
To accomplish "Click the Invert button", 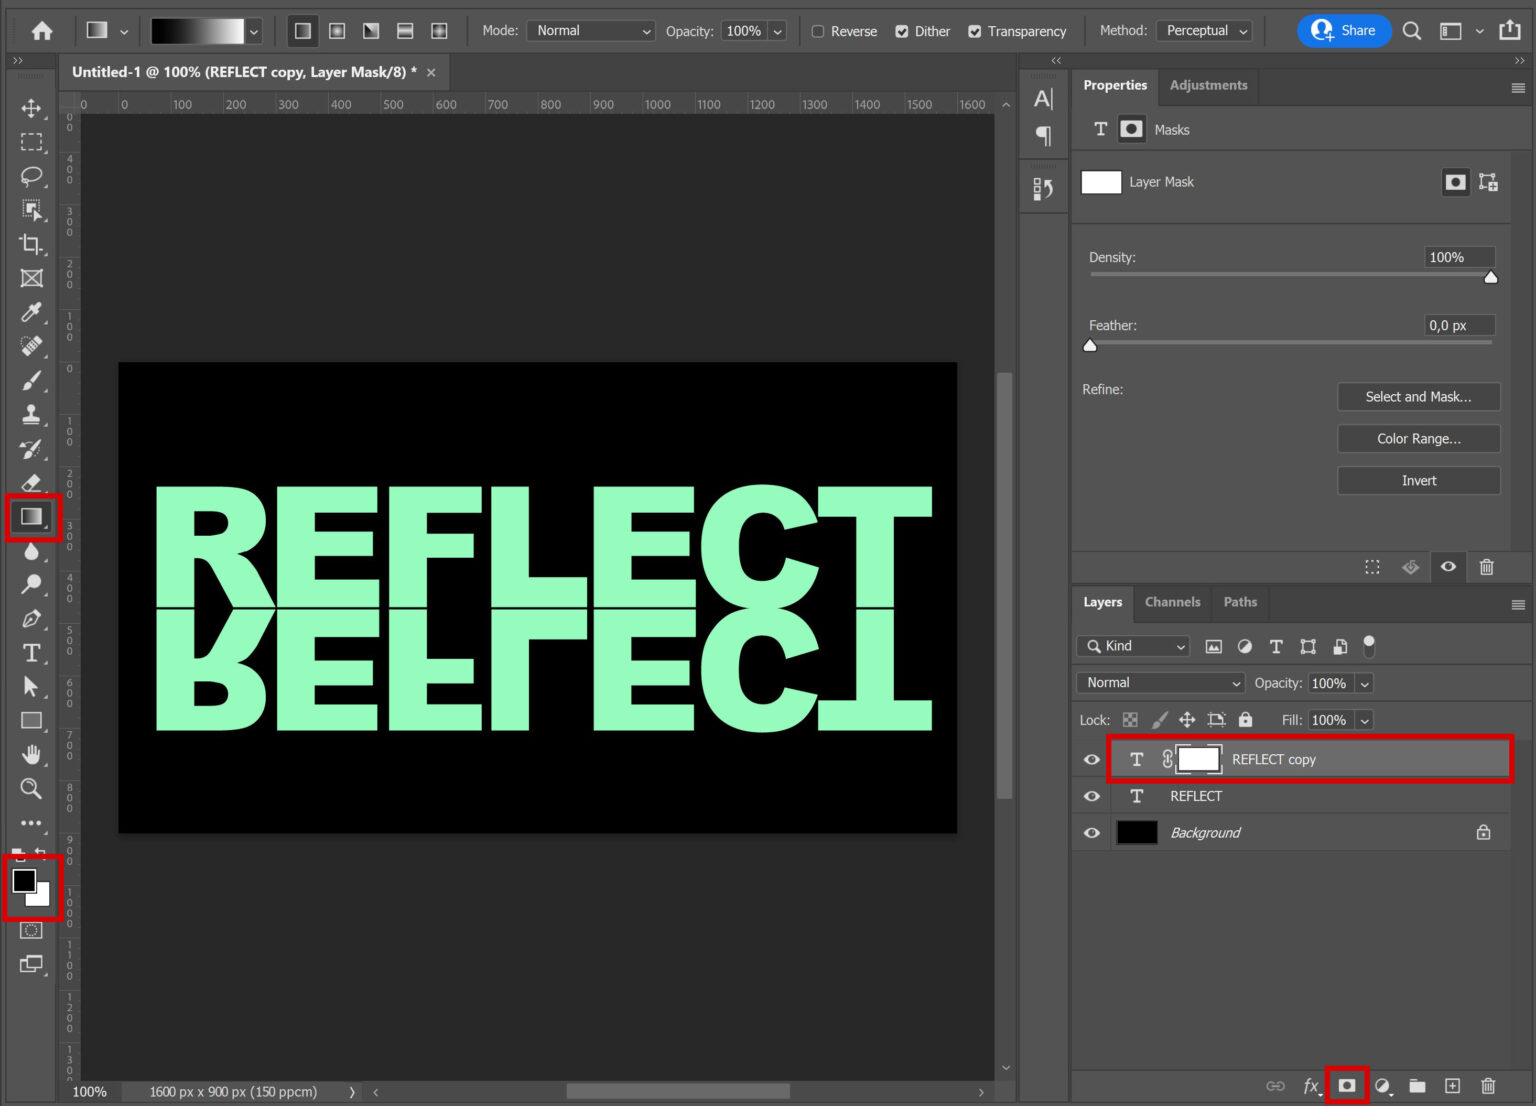I will coord(1418,480).
